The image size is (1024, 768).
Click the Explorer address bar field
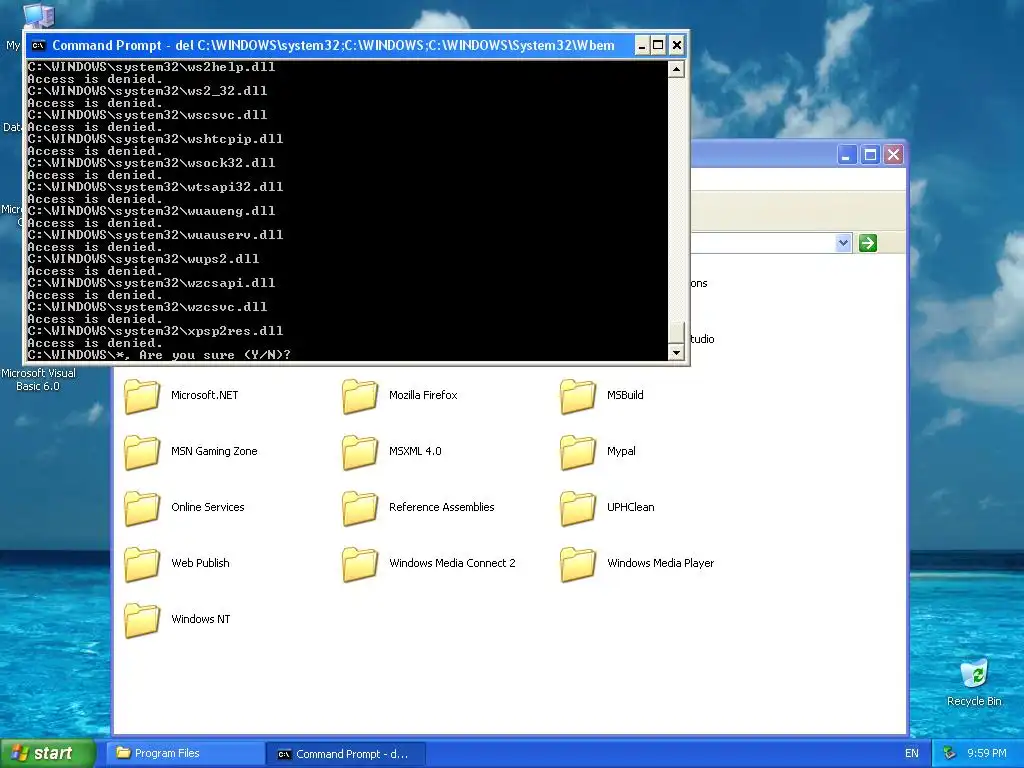pos(763,244)
